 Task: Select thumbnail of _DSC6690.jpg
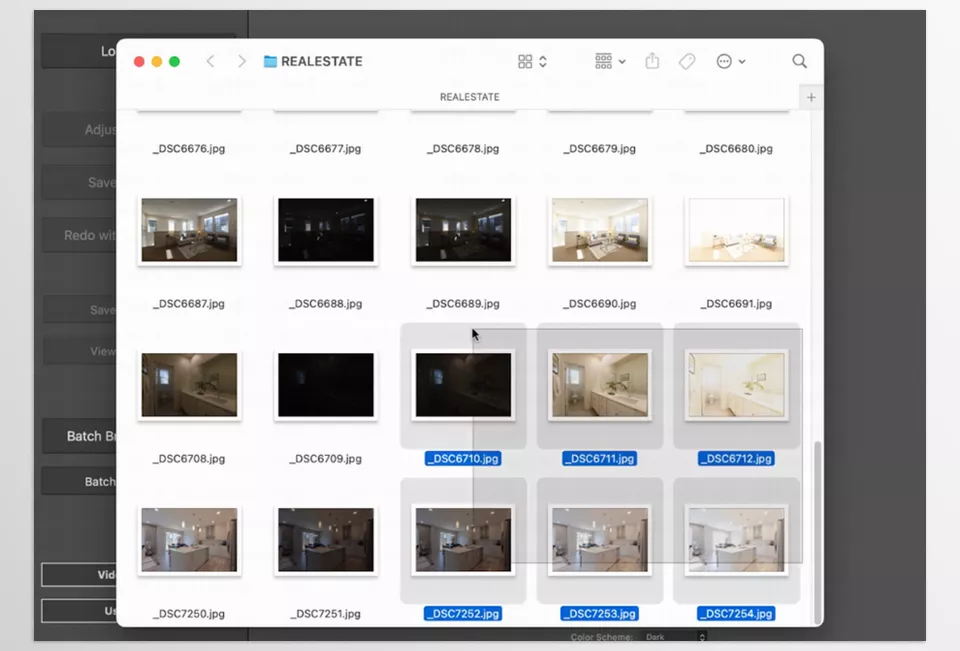coord(600,230)
